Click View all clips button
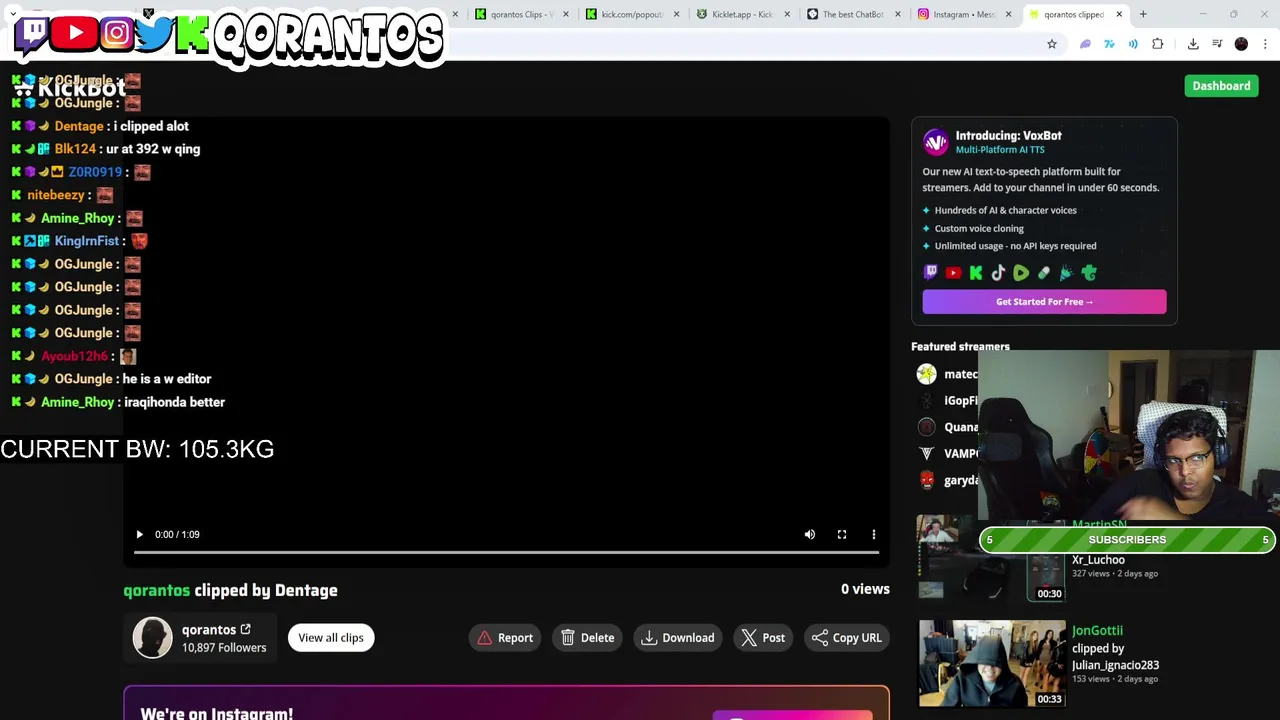 tap(331, 638)
